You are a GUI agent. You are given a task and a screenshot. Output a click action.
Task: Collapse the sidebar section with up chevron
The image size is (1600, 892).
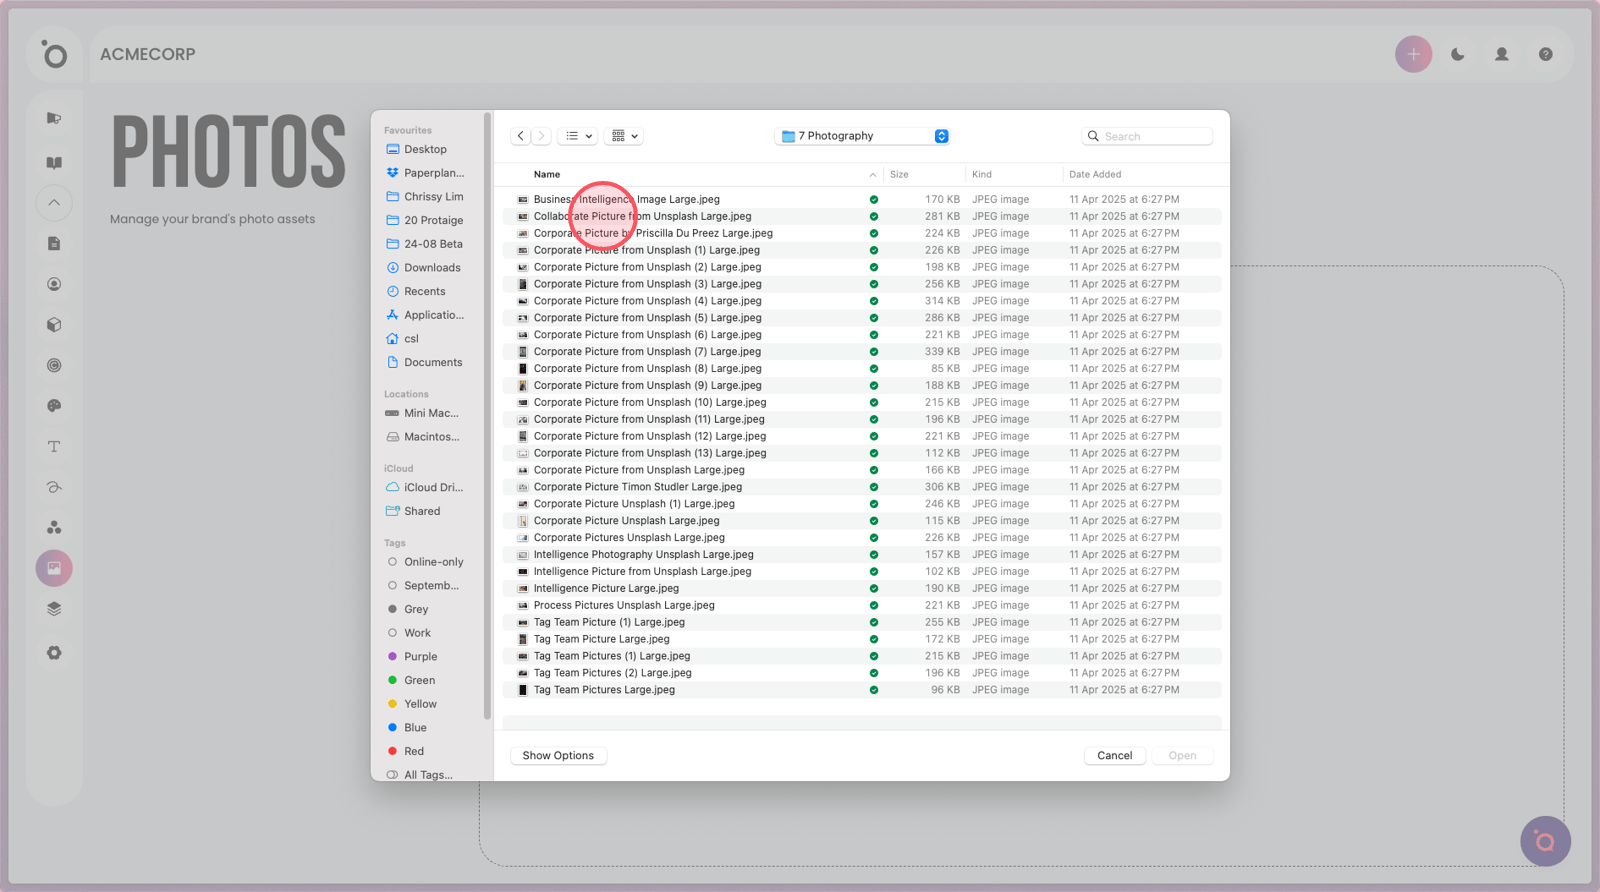point(54,203)
